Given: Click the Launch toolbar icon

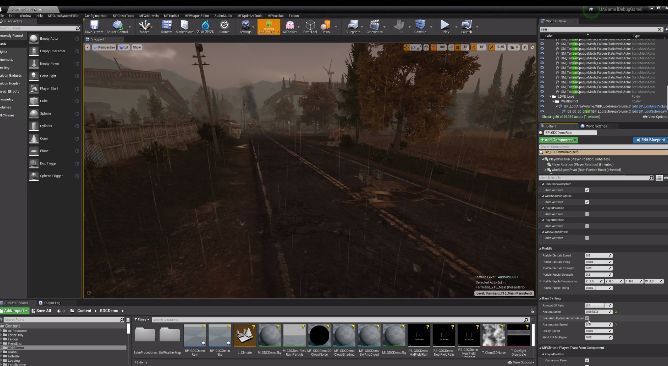Looking at the screenshot, I should pyautogui.click(x=466, y=26).
